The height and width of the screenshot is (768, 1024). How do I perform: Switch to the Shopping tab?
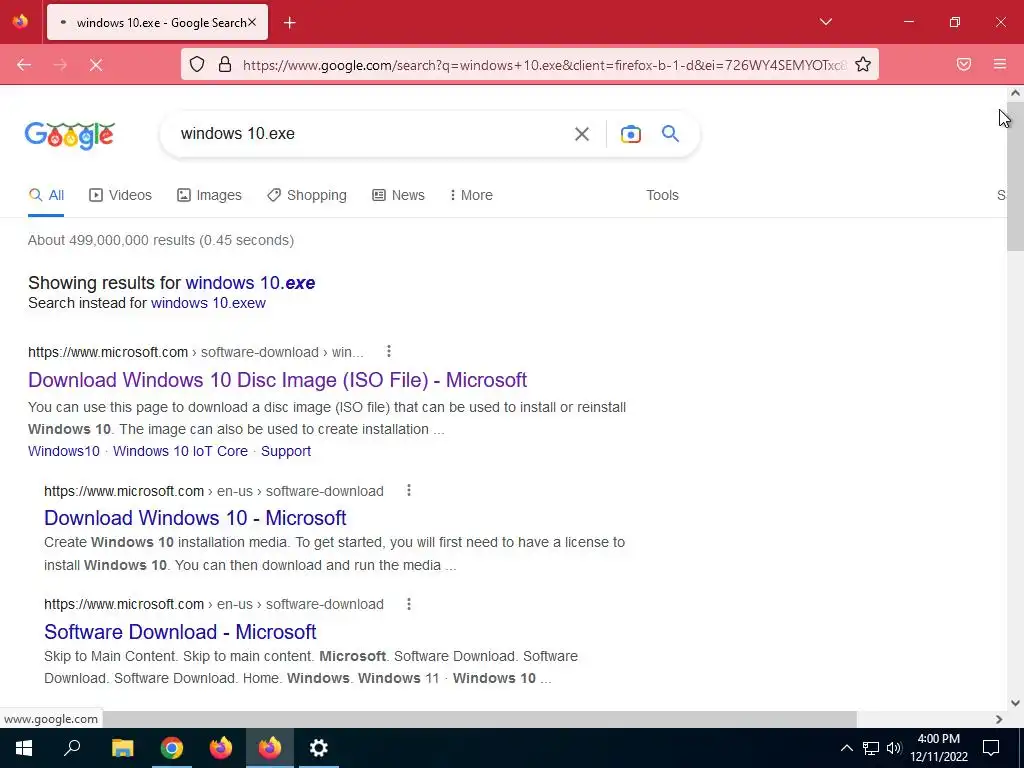pyautogui.click(x=307, y=195)
